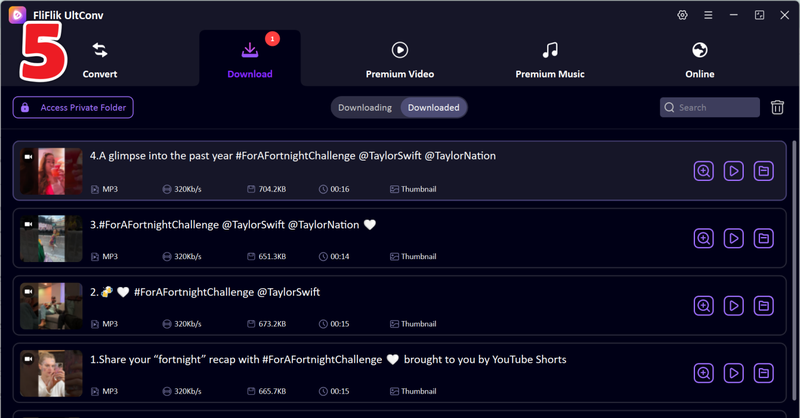Select the Downloaded toggle segment
This screenshot has width=800, height=418.
433,107
